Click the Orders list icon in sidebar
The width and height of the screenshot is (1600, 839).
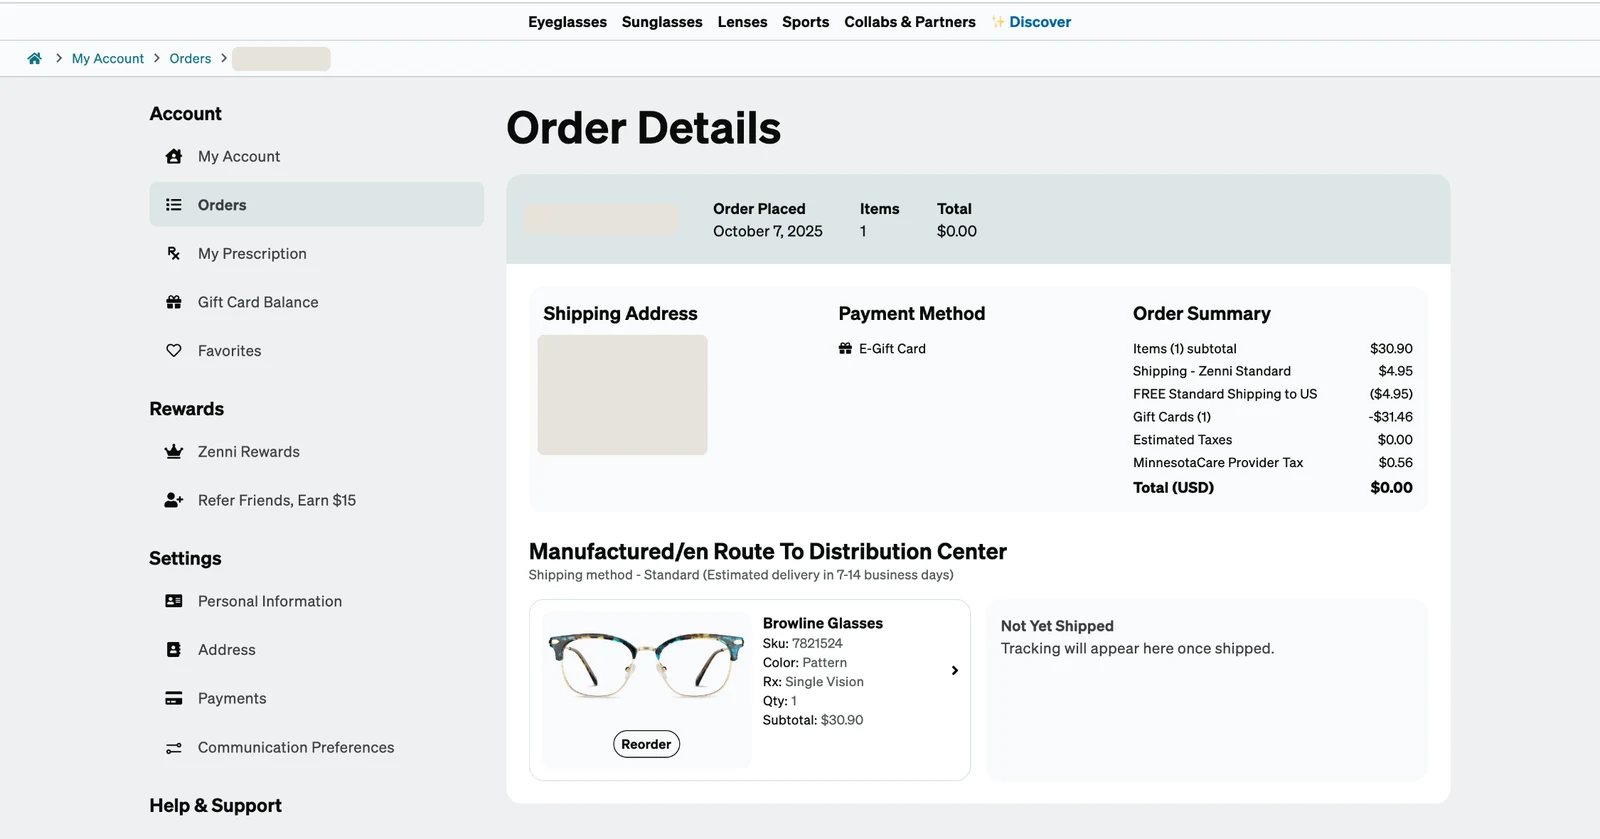pyautogui.click(x=174, y=205)
